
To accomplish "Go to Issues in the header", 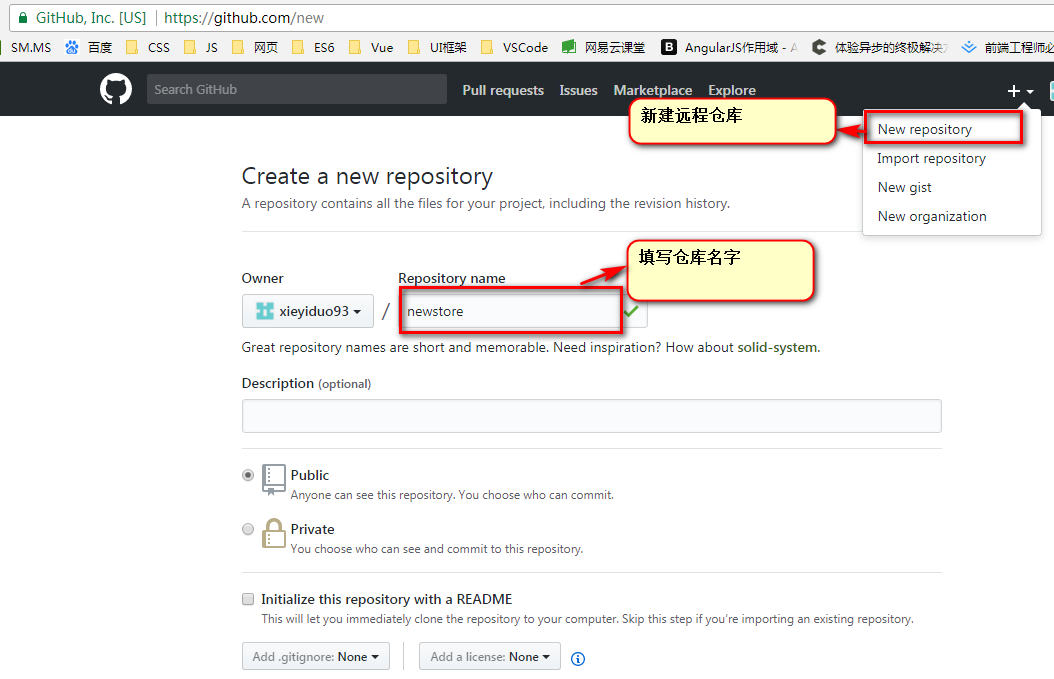I will tap(578, 90).
